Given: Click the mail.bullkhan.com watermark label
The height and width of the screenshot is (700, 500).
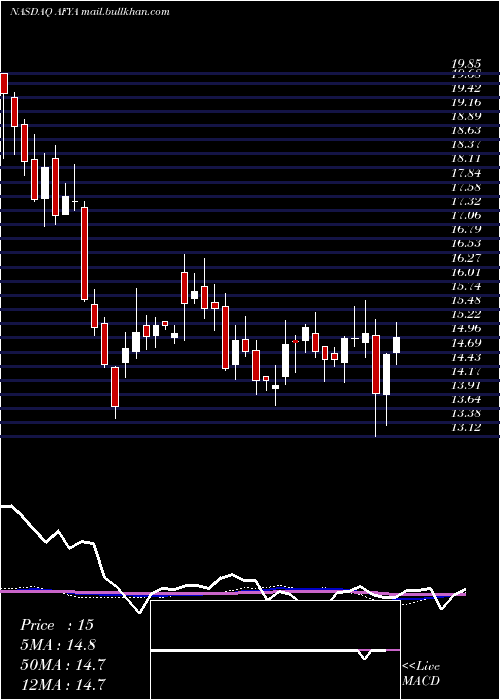Looking at the screenshot, I should point(125,12).
